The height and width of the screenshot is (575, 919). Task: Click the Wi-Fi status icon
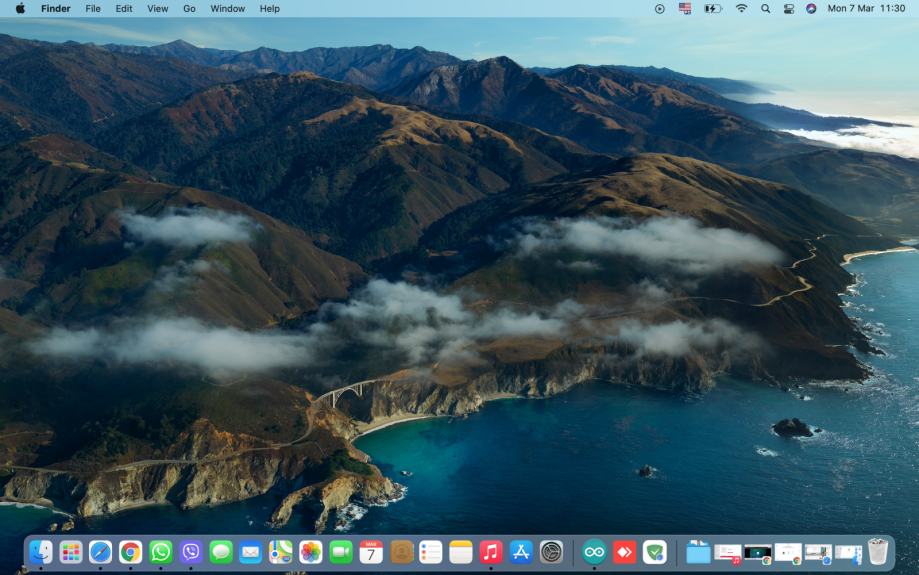741,8
